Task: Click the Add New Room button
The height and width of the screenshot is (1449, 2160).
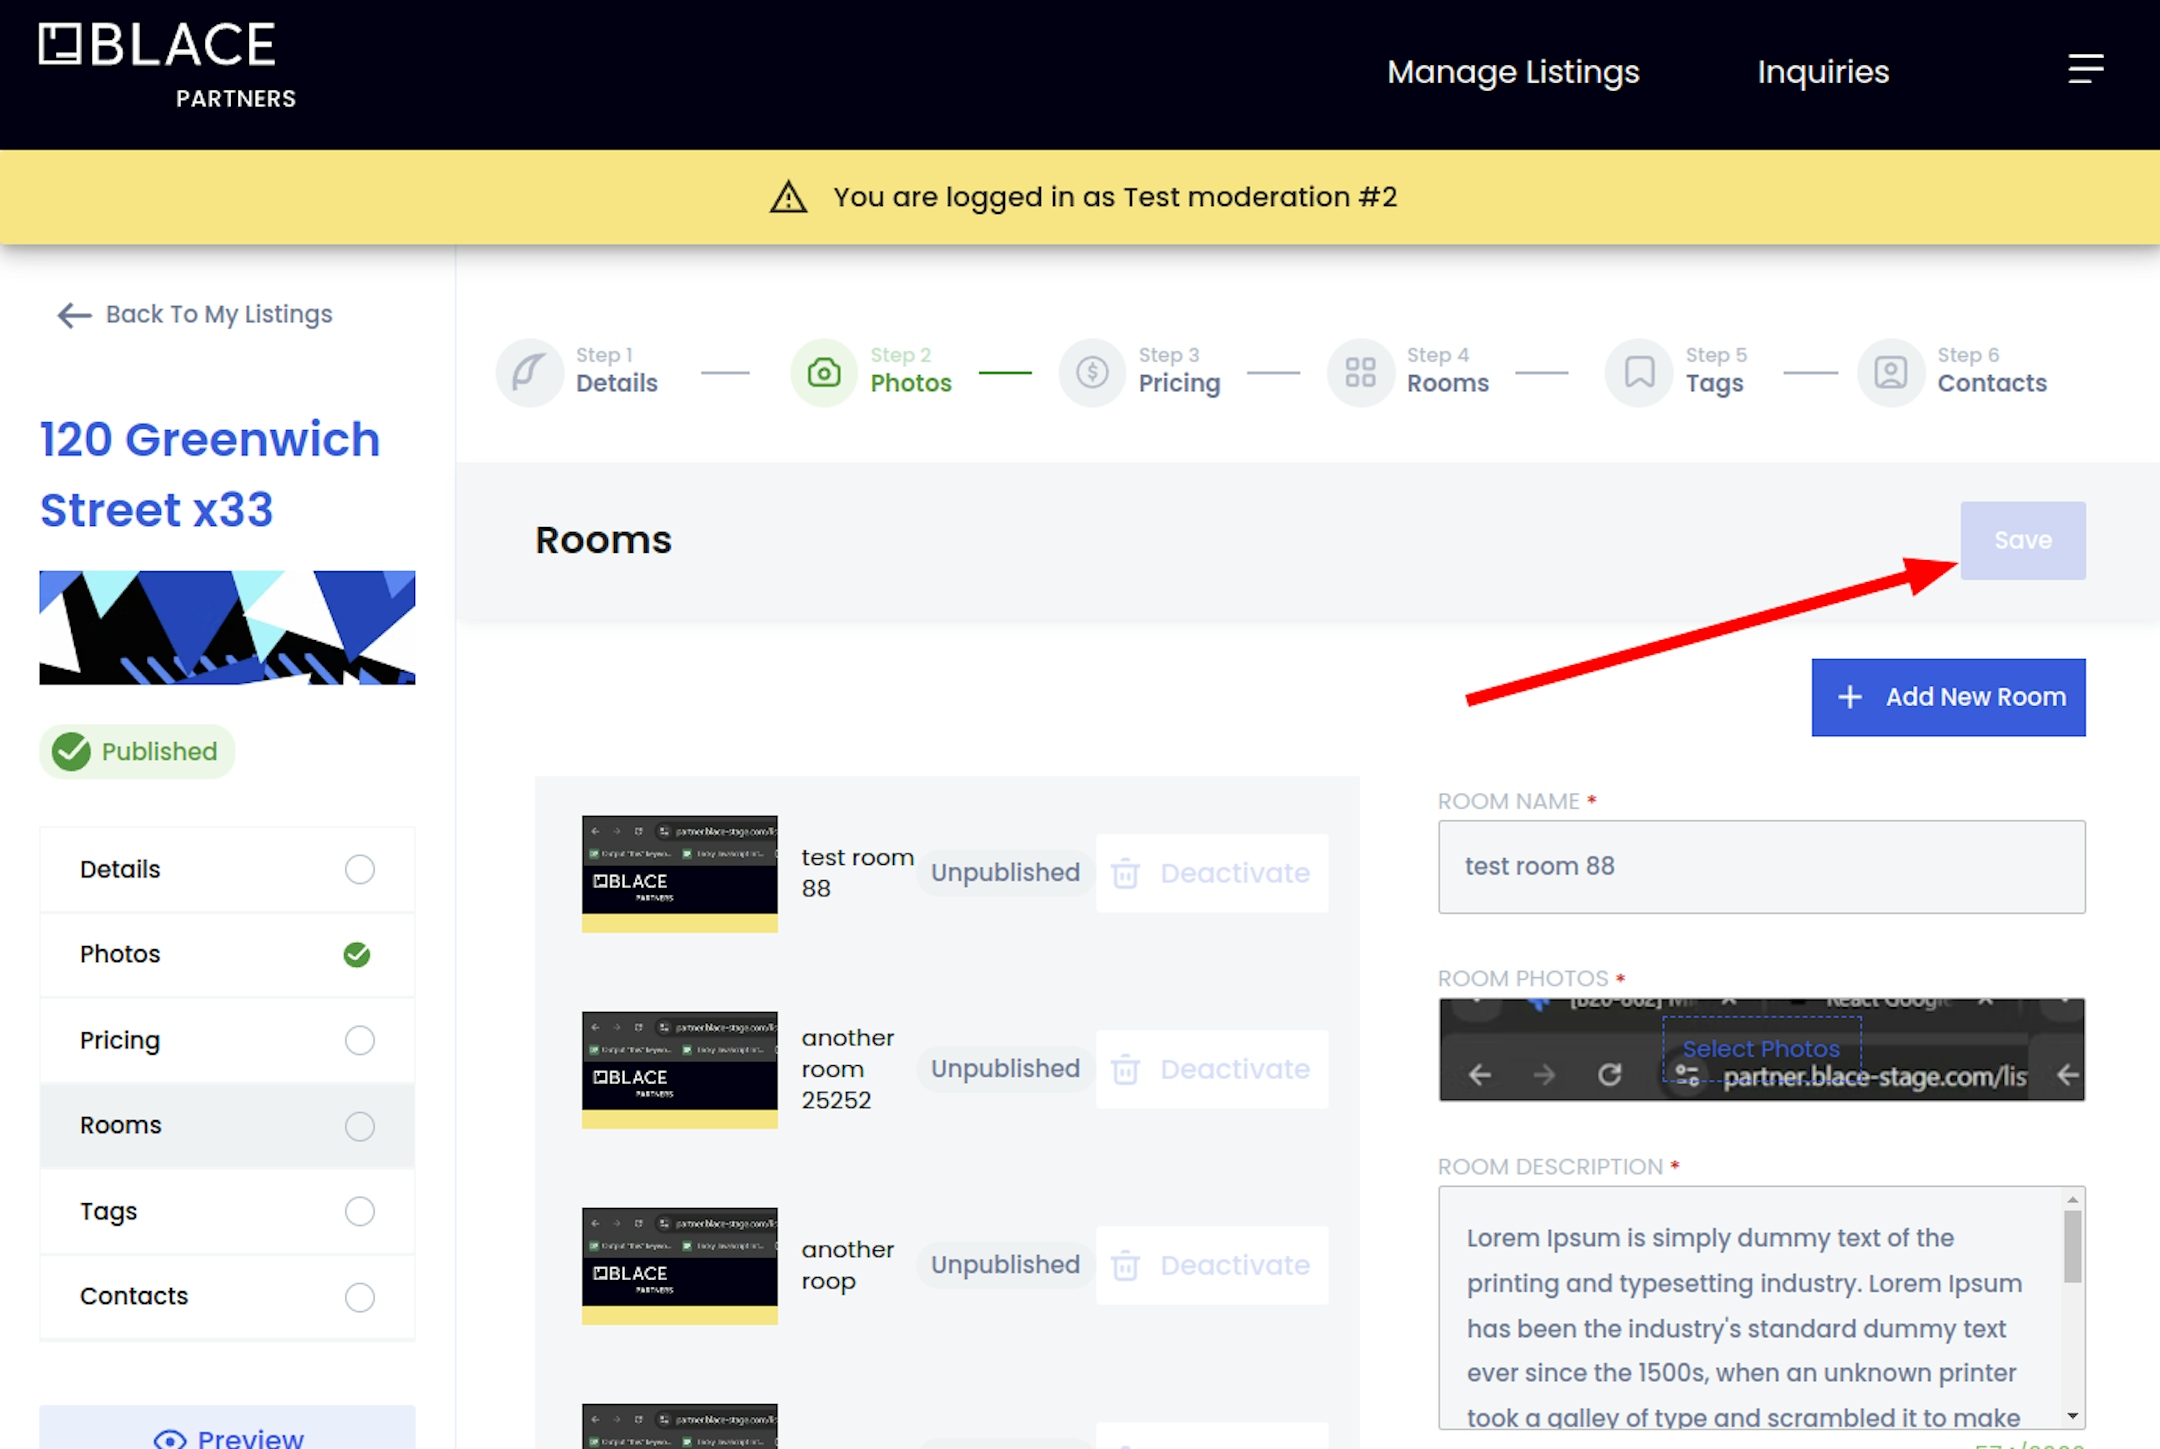Action: 1947,697
